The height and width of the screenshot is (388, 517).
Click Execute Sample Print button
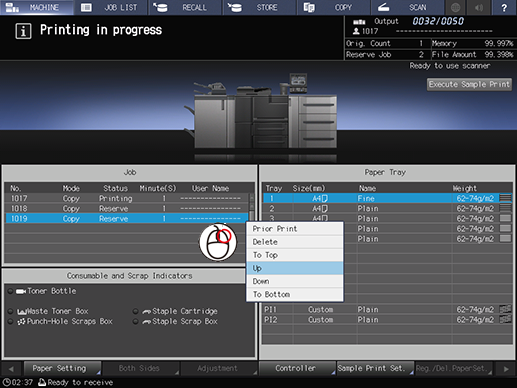point(469,84)
